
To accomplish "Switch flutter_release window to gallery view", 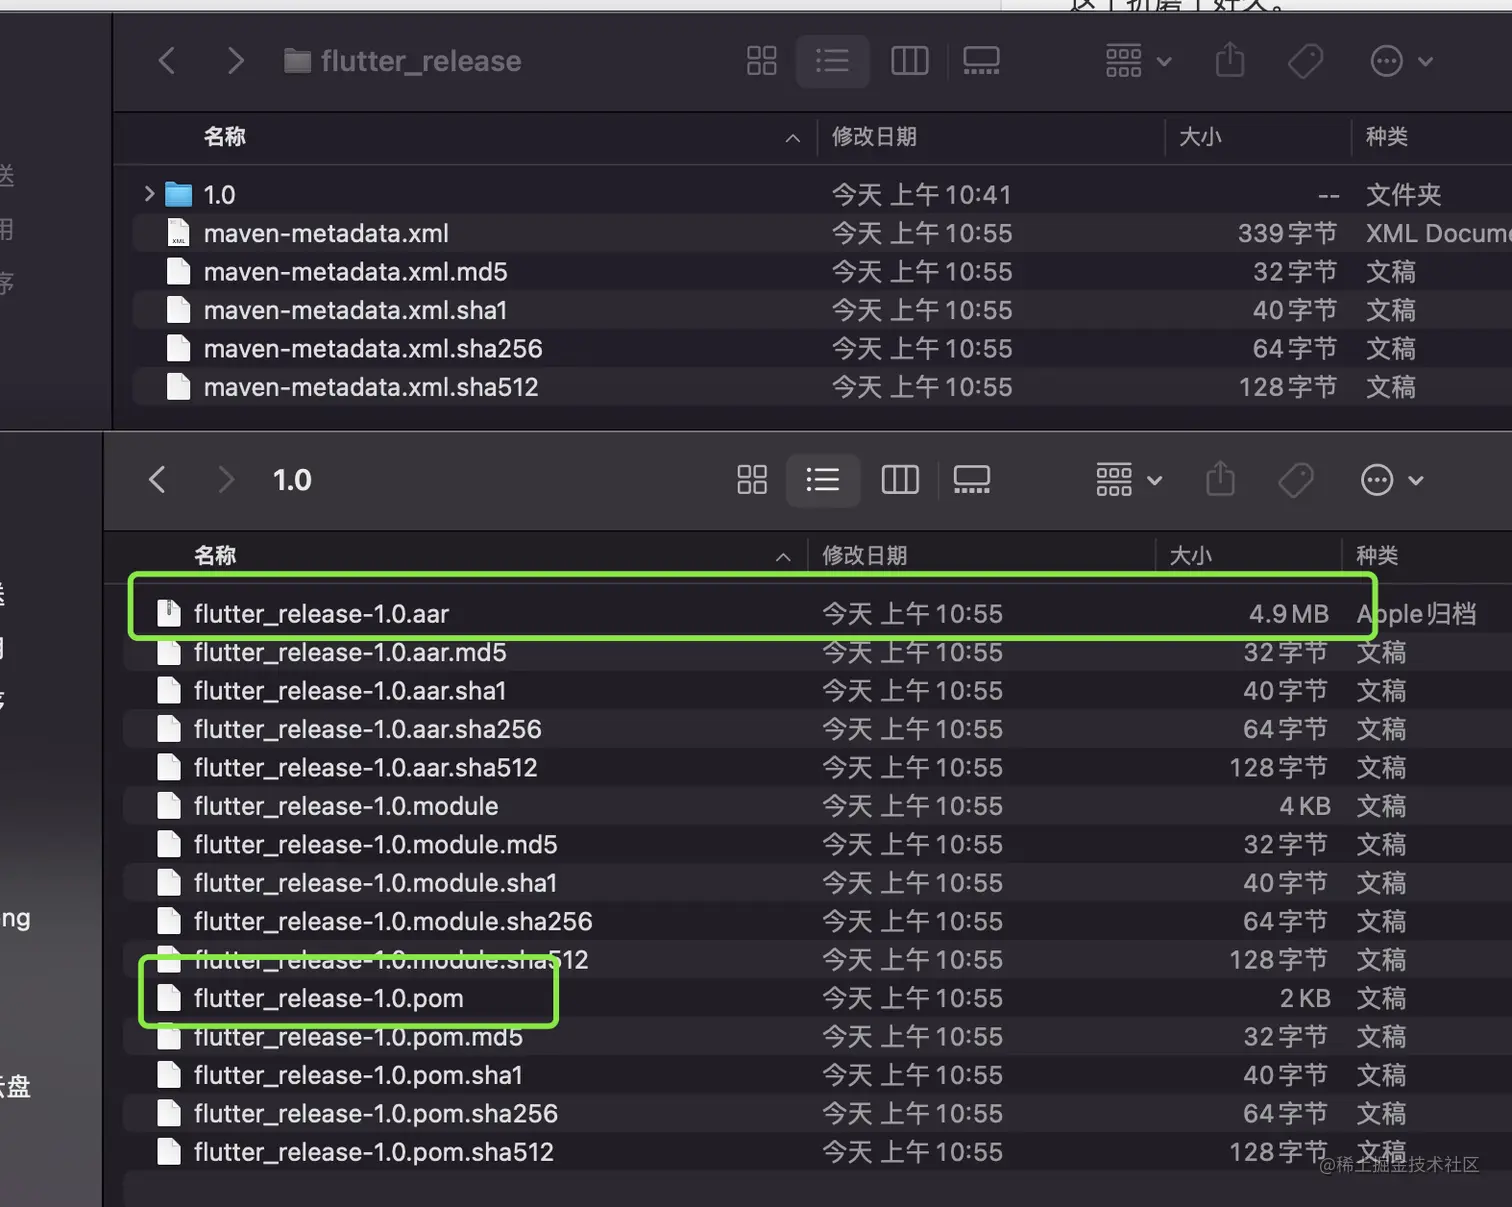I will 981,61.
